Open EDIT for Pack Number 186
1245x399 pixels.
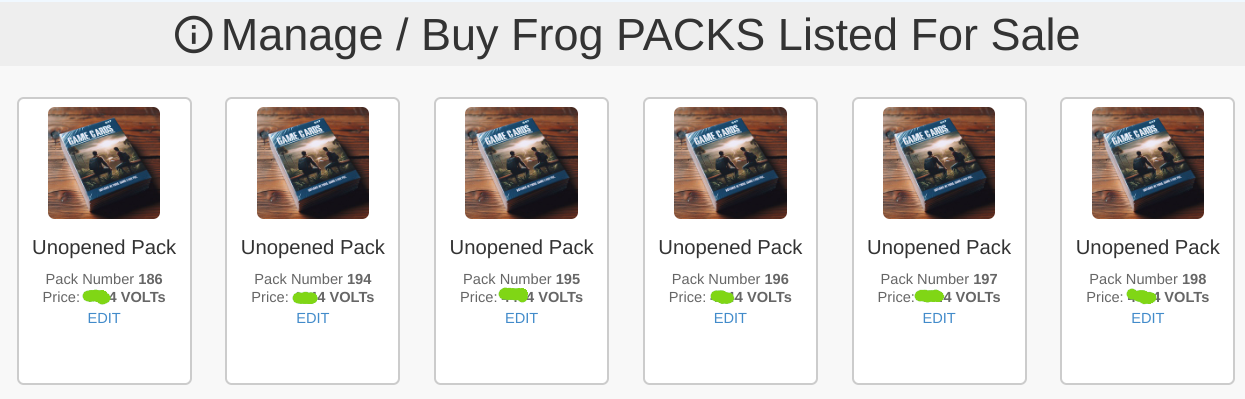(104, 318)
